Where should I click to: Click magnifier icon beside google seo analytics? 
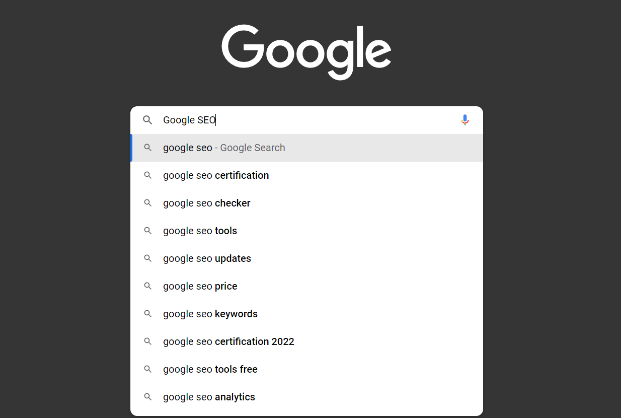tap(147, 397)
